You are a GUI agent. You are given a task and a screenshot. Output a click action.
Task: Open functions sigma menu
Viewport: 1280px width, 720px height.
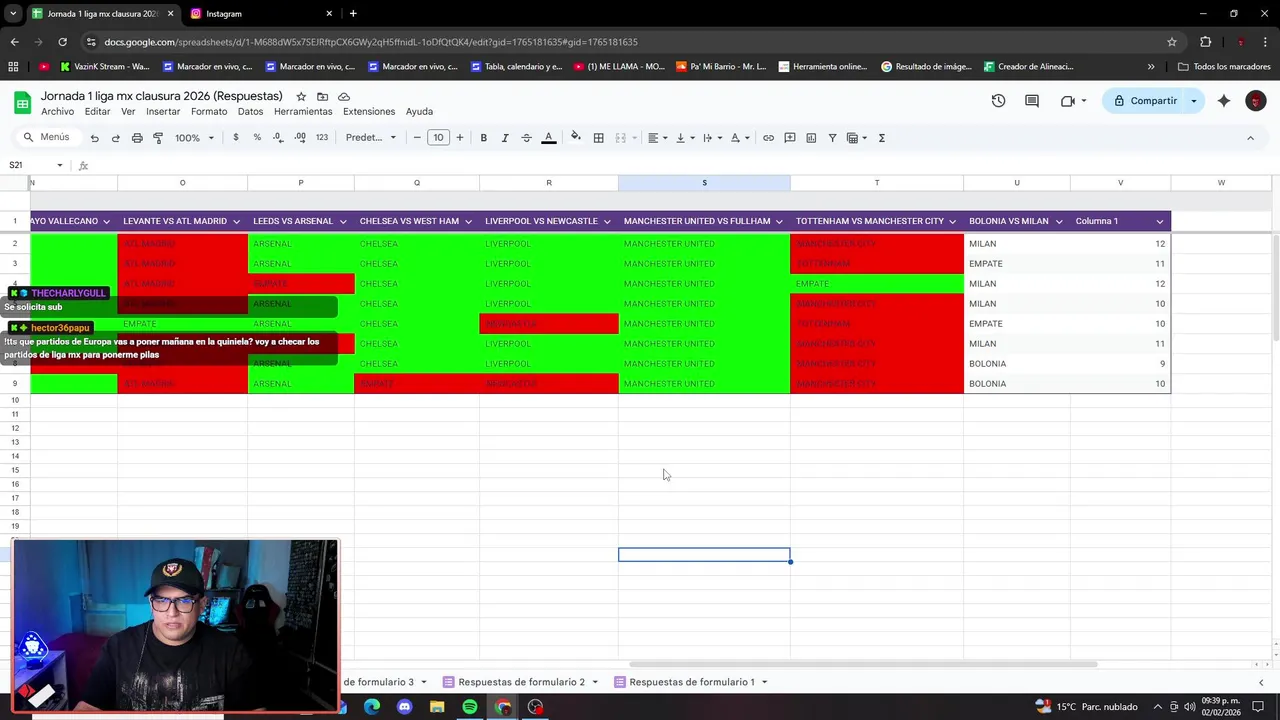click(881, 138)
